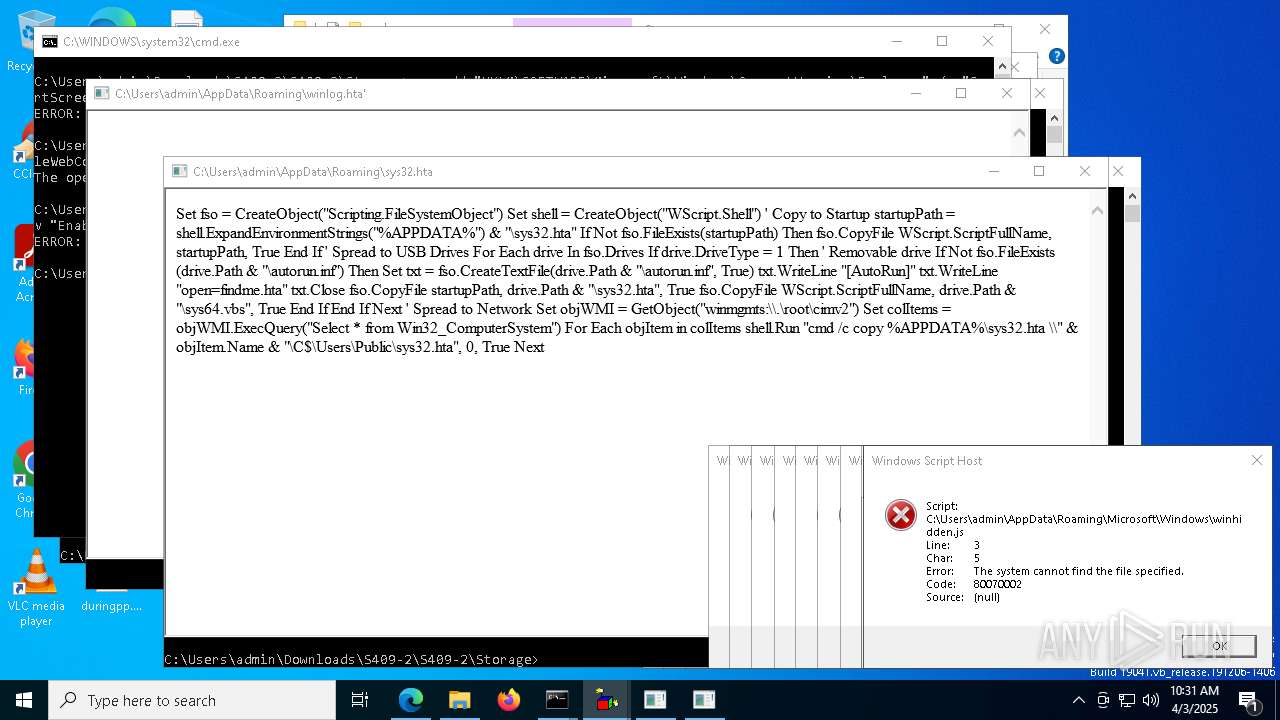
Task: Click the winlog.hta title bar path text
Action: click(240, 94)
